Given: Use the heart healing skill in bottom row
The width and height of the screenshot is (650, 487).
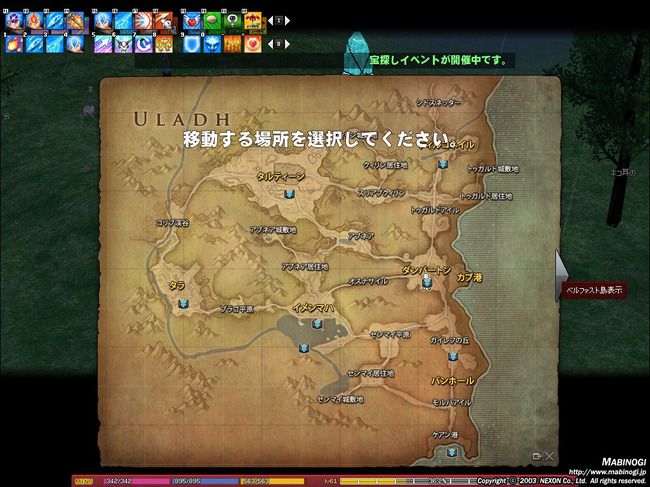Looking at the screenshot, I should [x=252, y=44].
